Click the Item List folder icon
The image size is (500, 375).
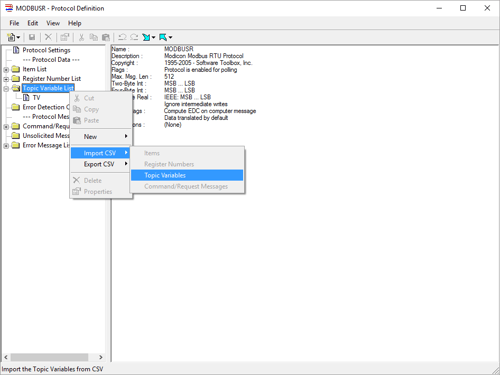point(16,69)
